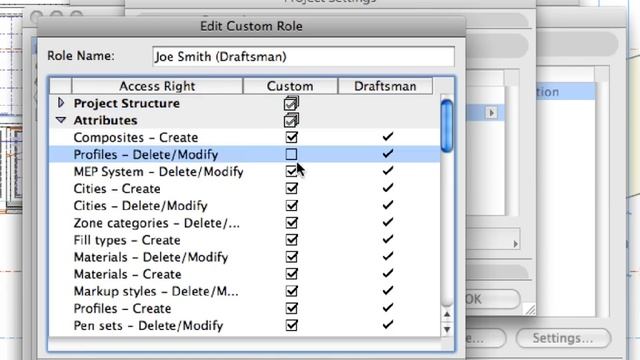Toggle Project Structure group custom checkbox
Screen dimensions: 640x360
coord(291,103)
